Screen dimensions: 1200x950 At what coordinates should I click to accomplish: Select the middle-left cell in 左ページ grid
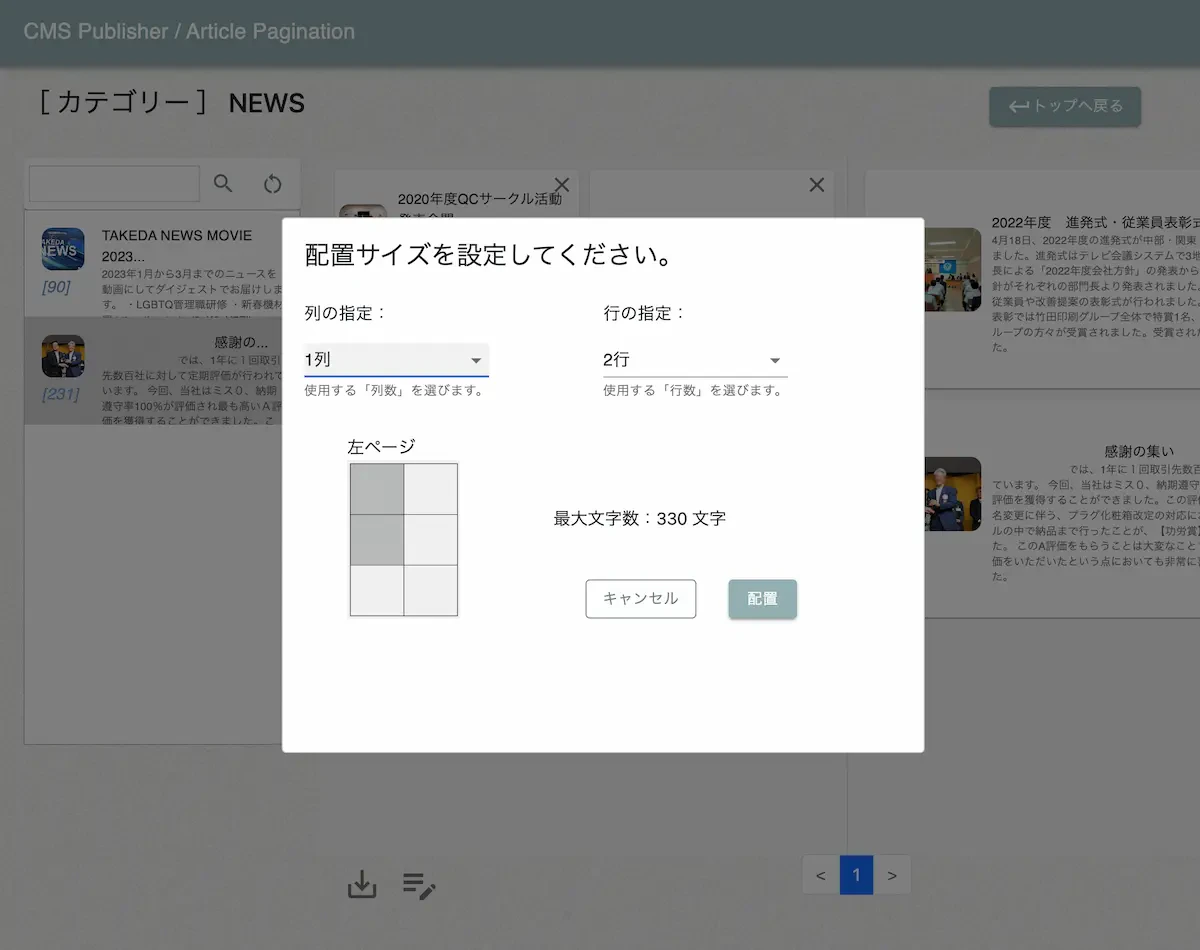click(x=376, y=540)
